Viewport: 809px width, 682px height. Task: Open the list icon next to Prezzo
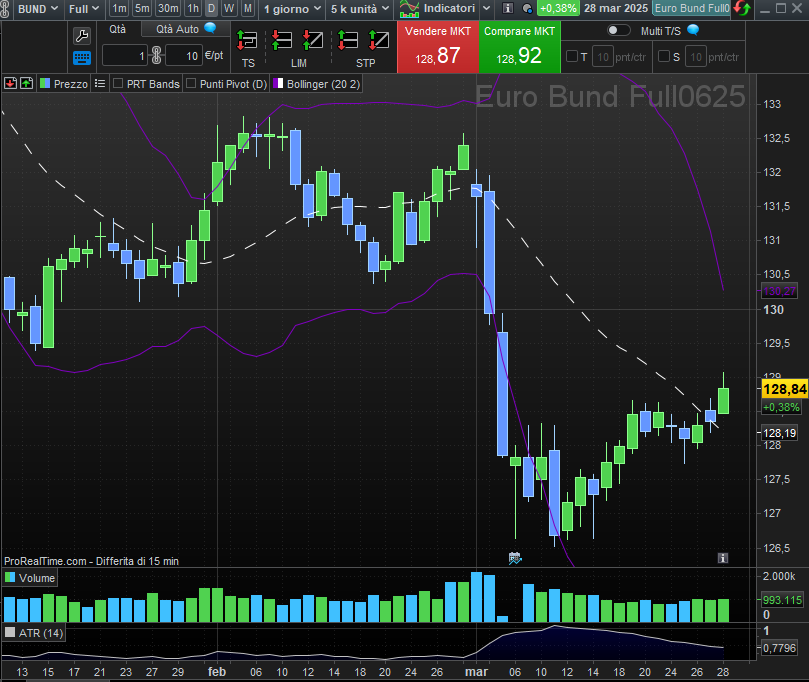[99, 84]
